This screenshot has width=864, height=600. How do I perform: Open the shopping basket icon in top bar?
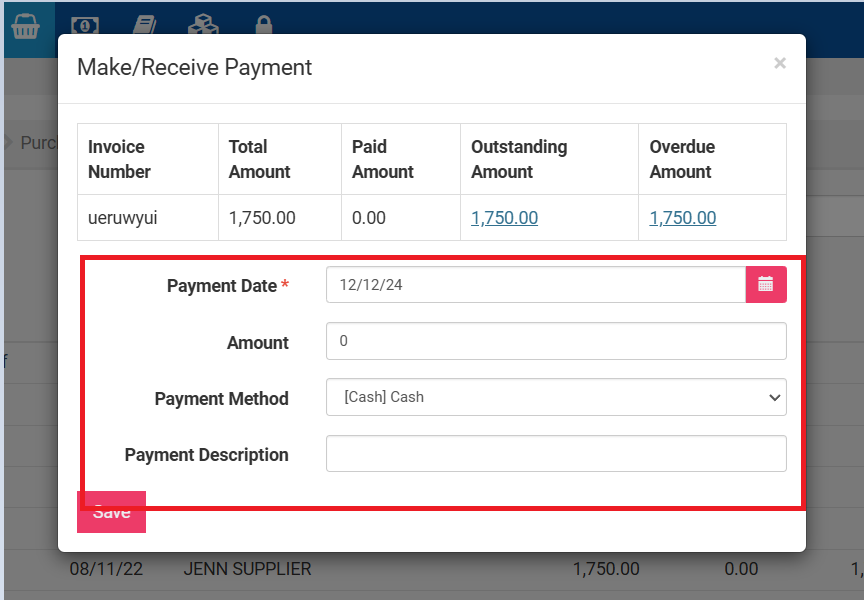point(25,26)
